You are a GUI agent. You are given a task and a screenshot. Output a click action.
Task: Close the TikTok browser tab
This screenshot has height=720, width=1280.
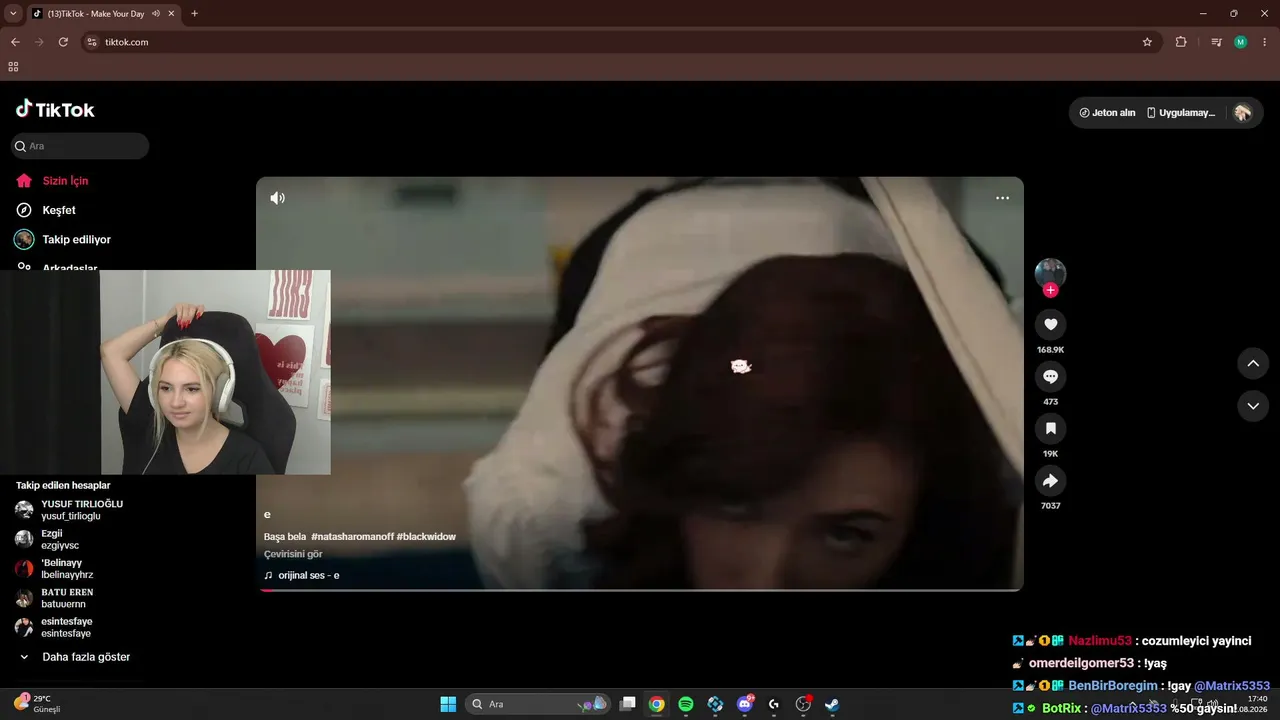(171, 14)
